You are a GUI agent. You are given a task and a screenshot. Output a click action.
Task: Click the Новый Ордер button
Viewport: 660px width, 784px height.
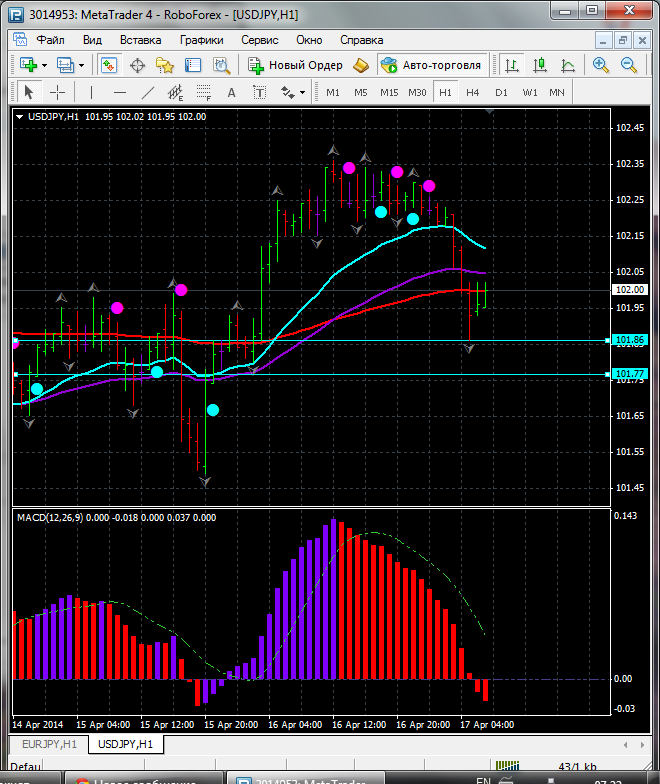[295, 65]
